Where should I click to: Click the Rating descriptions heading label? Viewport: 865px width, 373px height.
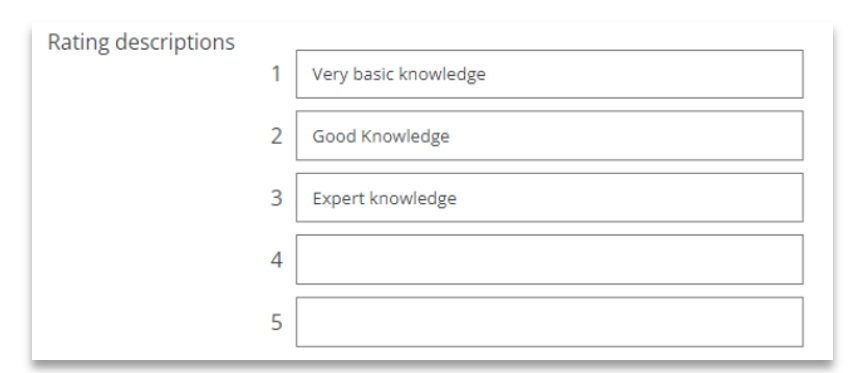(x=141, y=42)
